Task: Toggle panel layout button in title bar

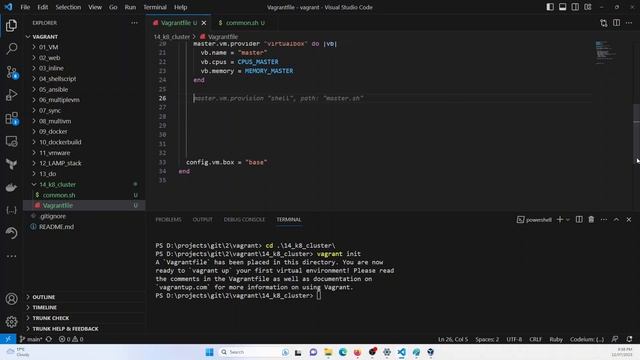Action: tap(562, 7)
